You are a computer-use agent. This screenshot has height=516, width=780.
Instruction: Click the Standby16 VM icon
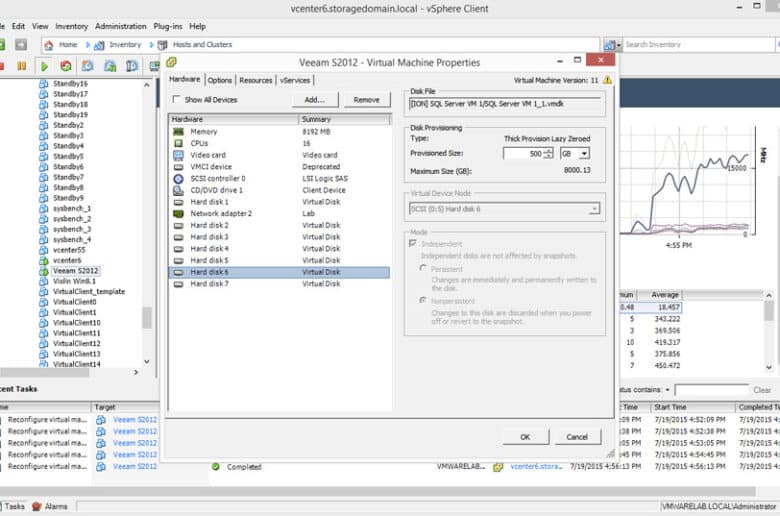[44, 84]
